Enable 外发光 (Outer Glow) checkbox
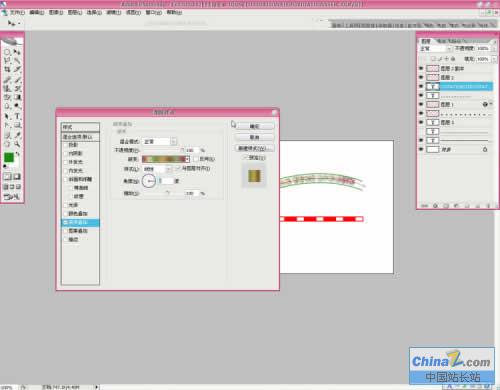 [x=65, y=162]
